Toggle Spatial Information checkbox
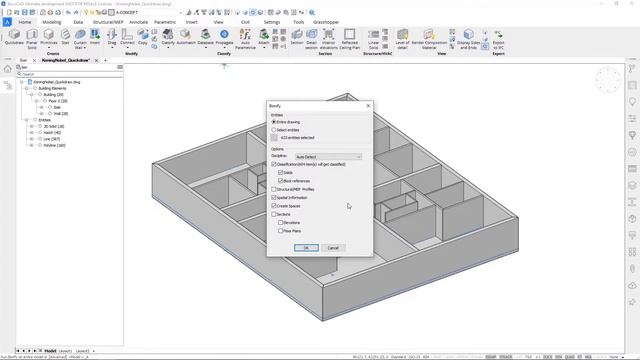 coord(274,198)
